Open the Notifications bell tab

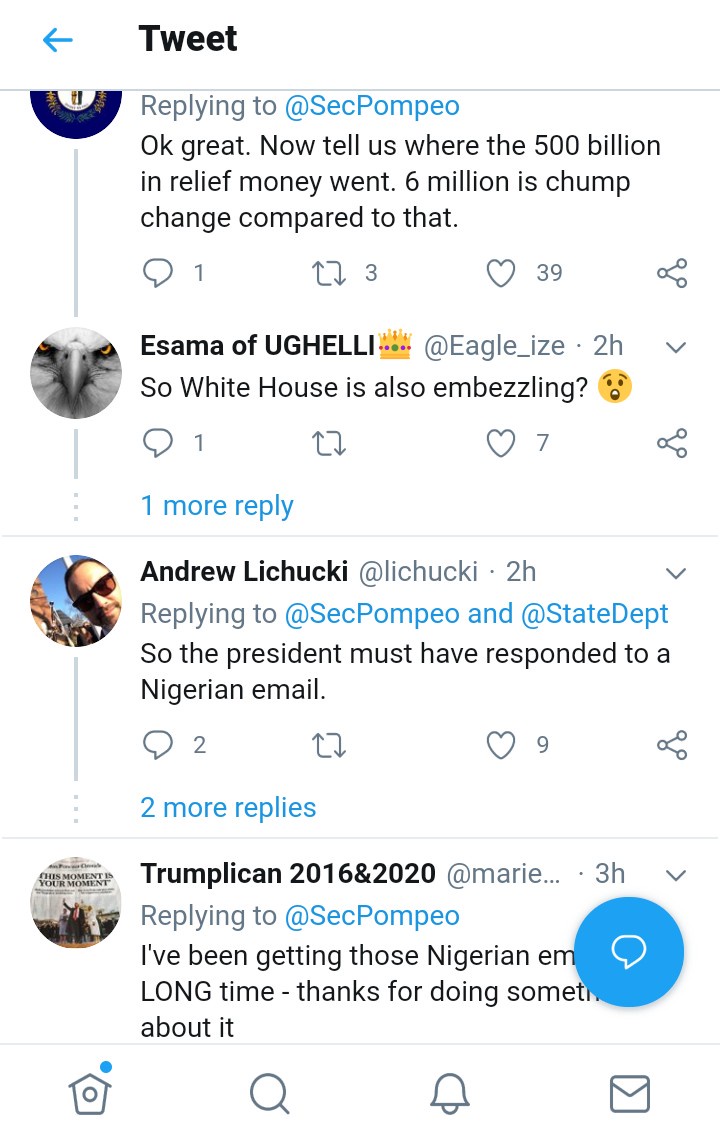click(450, 1092)
